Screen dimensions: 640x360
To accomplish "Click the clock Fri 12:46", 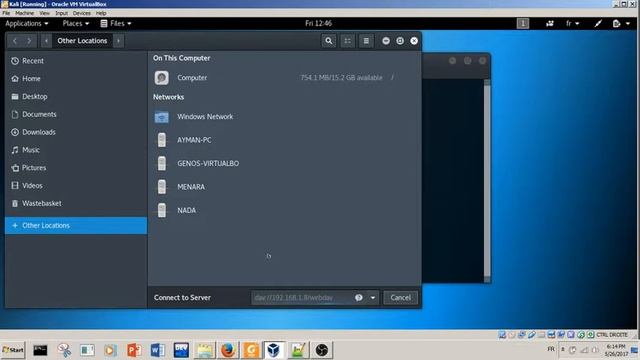I will point(318,24).
